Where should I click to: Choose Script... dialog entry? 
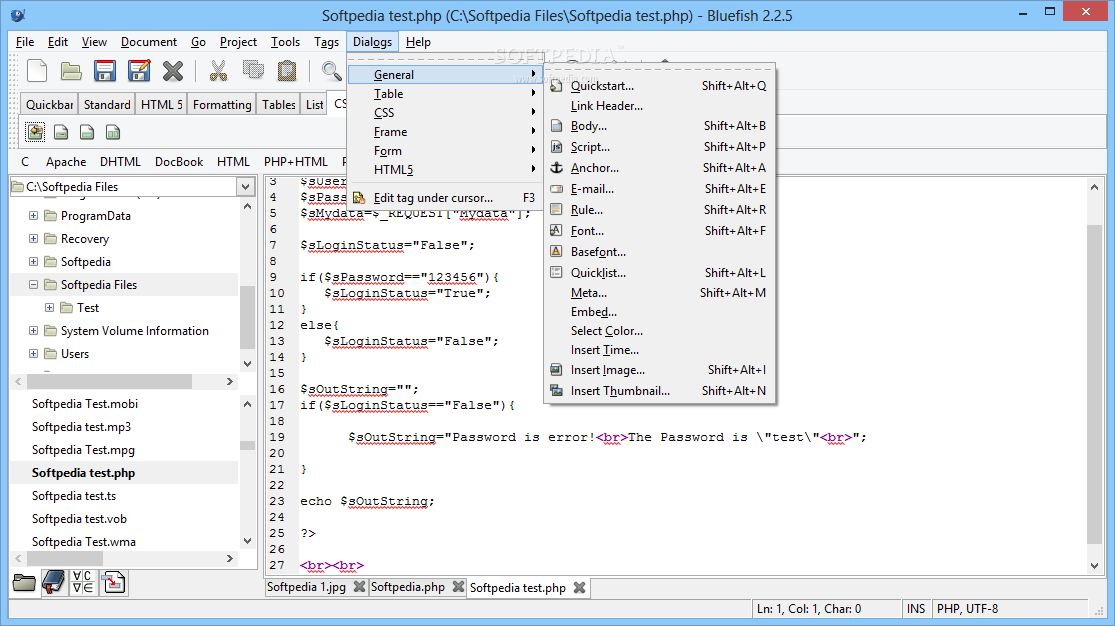(659, 147)
